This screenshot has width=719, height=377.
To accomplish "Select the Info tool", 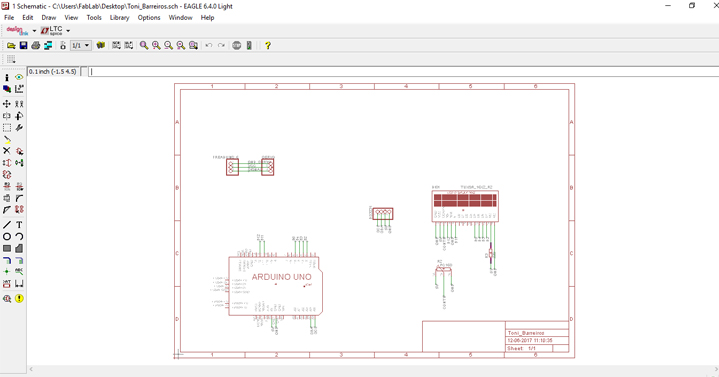I will coord(7,78).
